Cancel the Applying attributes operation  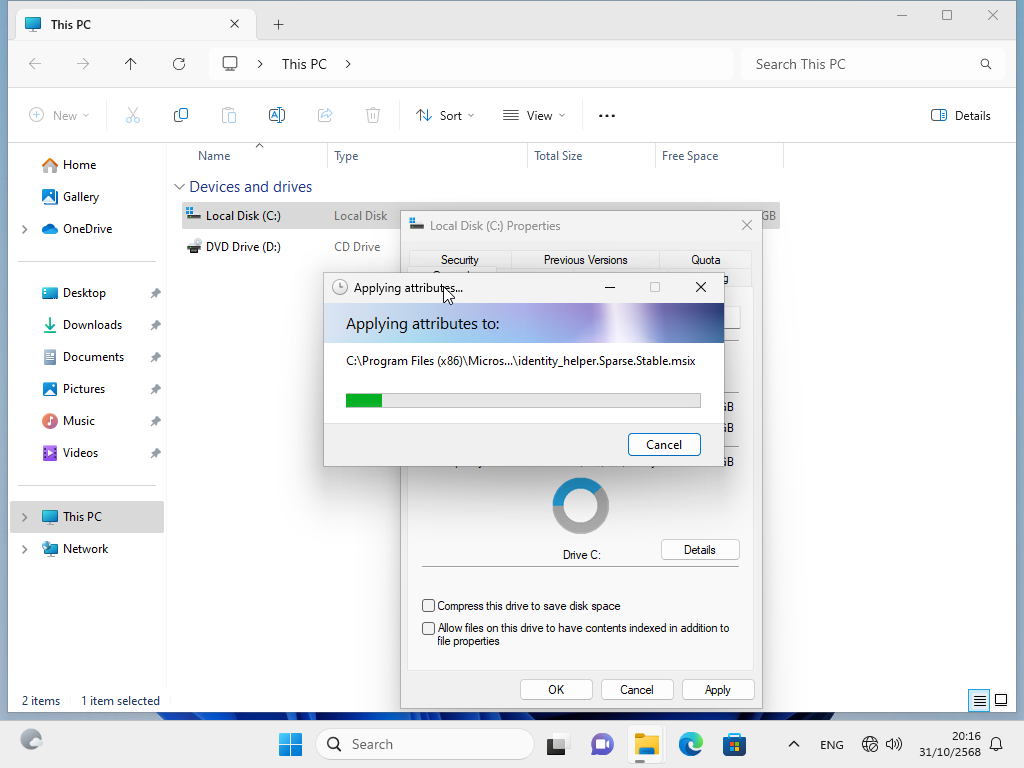point(664,445)
